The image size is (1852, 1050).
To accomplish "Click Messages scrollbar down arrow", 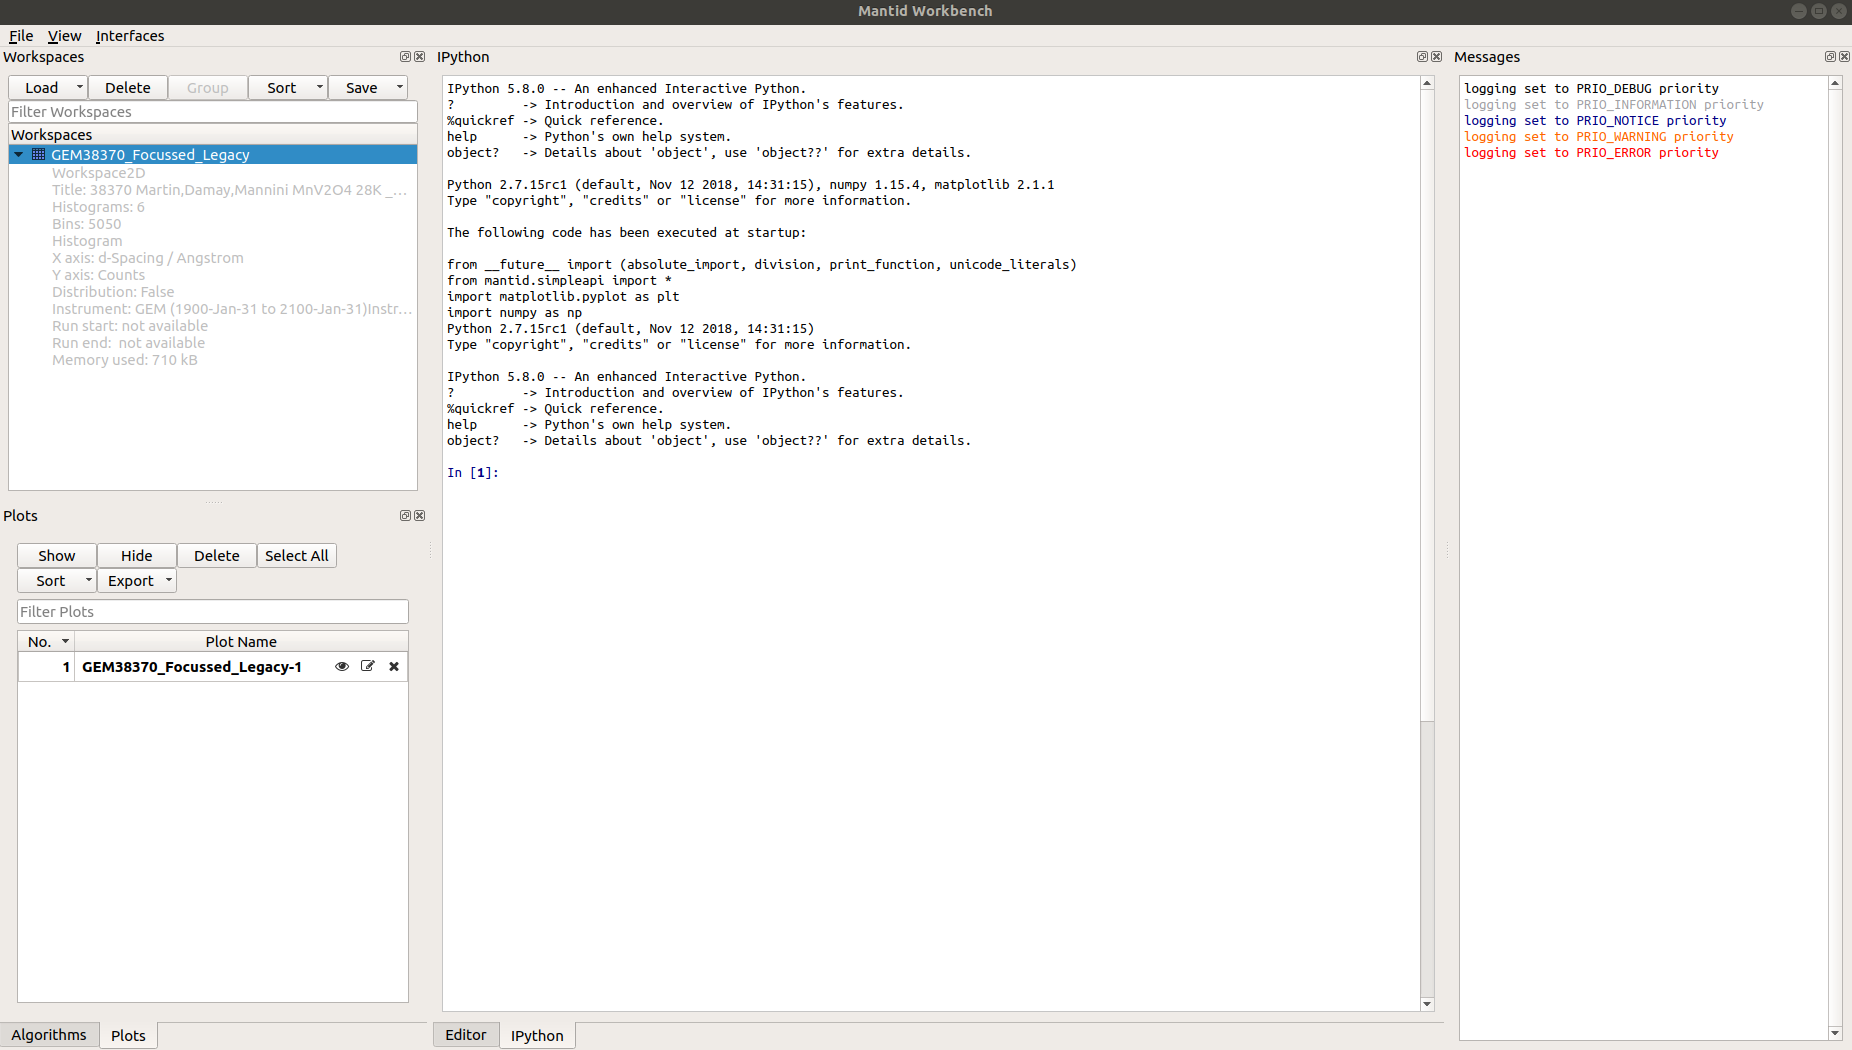I will (x=1835, y=1033).
